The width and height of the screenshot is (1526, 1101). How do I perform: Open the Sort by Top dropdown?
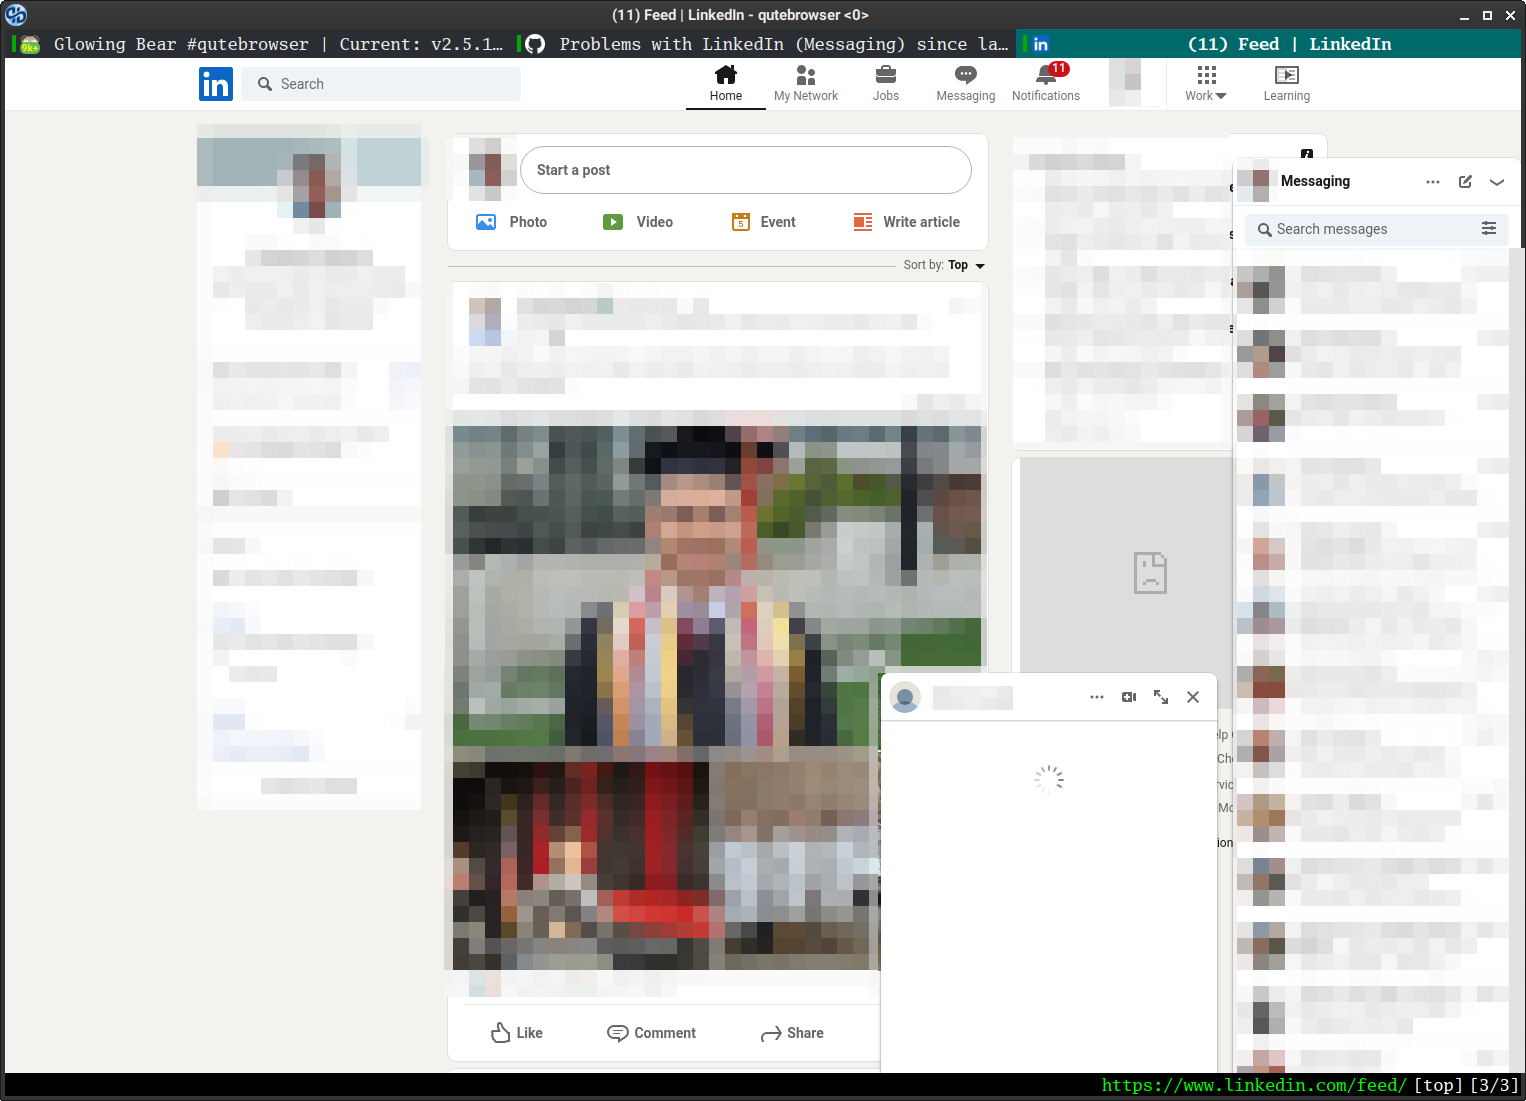tap(963, 265)
